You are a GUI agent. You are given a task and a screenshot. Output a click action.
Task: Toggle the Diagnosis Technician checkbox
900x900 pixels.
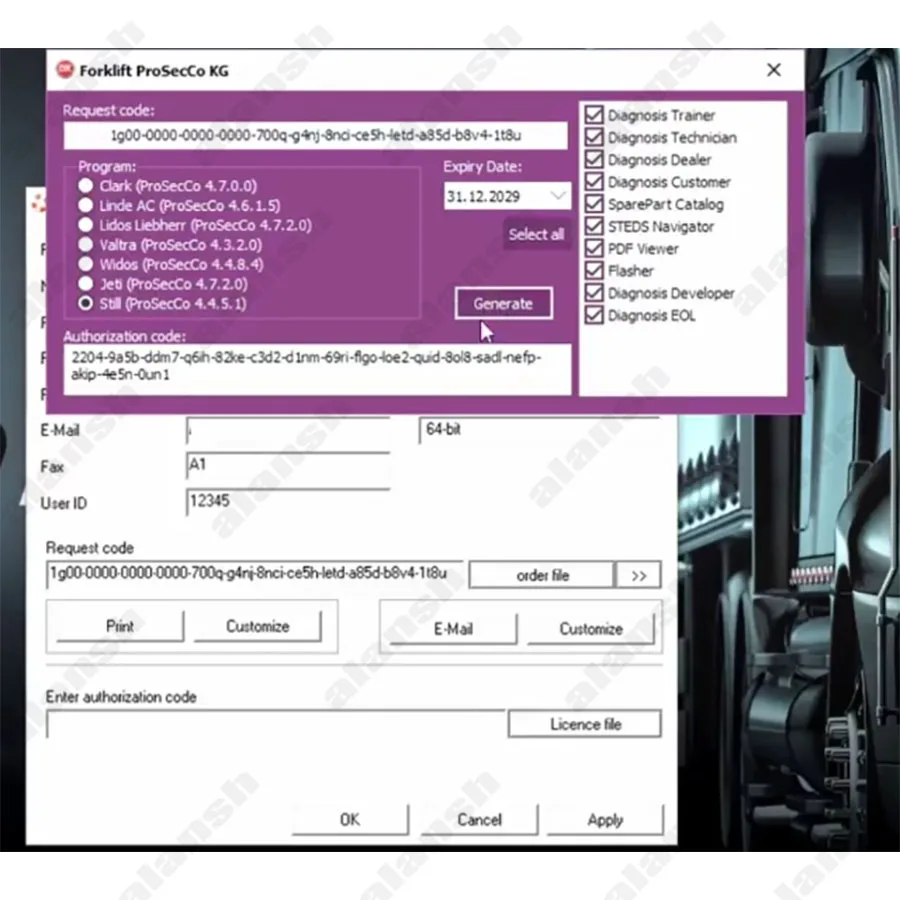point(594,137)
